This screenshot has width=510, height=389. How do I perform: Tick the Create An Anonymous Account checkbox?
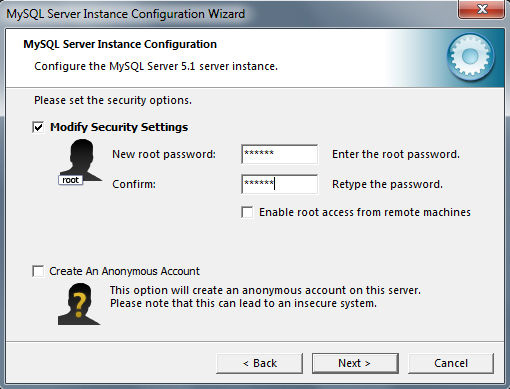coord(38,271)
